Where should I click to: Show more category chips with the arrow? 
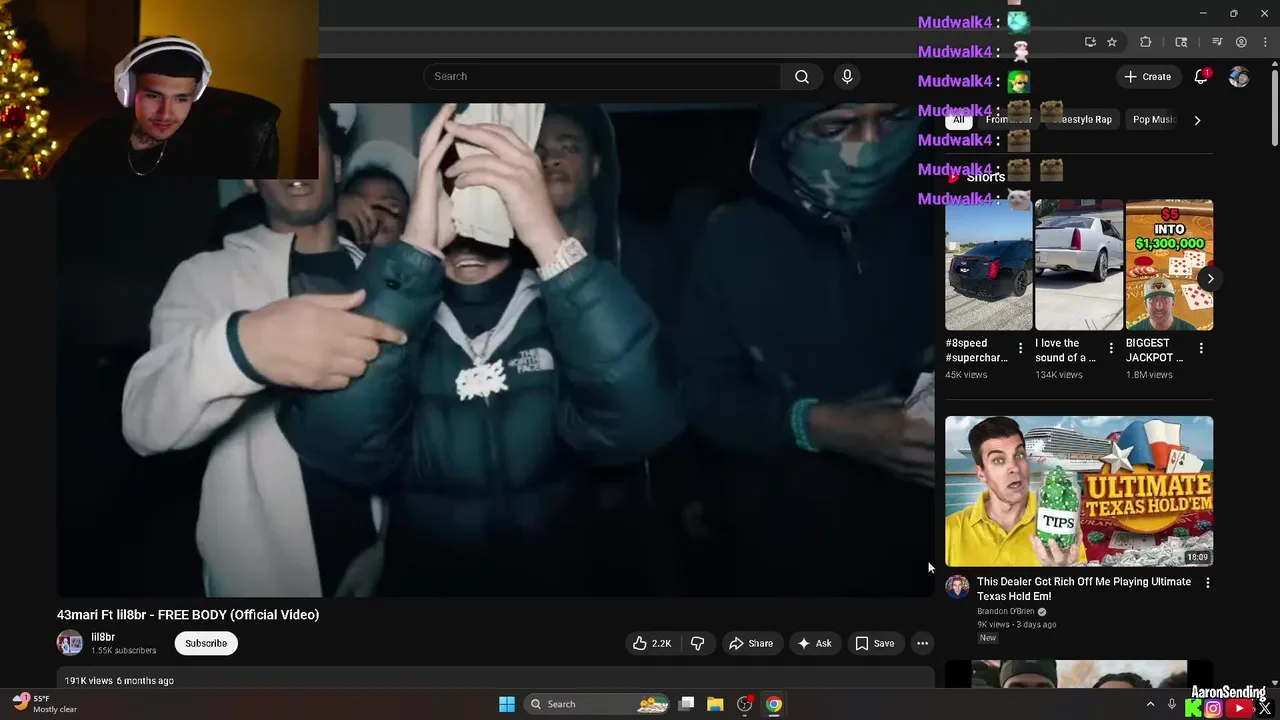pos(1197,120)
